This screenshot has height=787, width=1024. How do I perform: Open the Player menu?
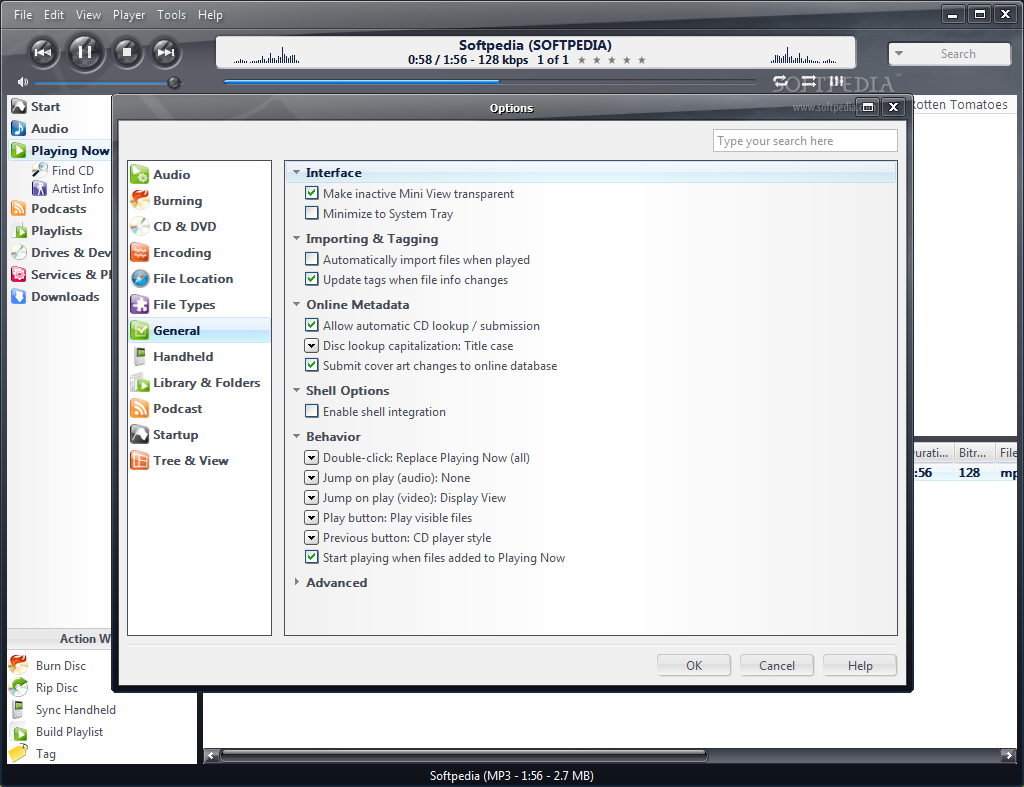pos(129,14)
